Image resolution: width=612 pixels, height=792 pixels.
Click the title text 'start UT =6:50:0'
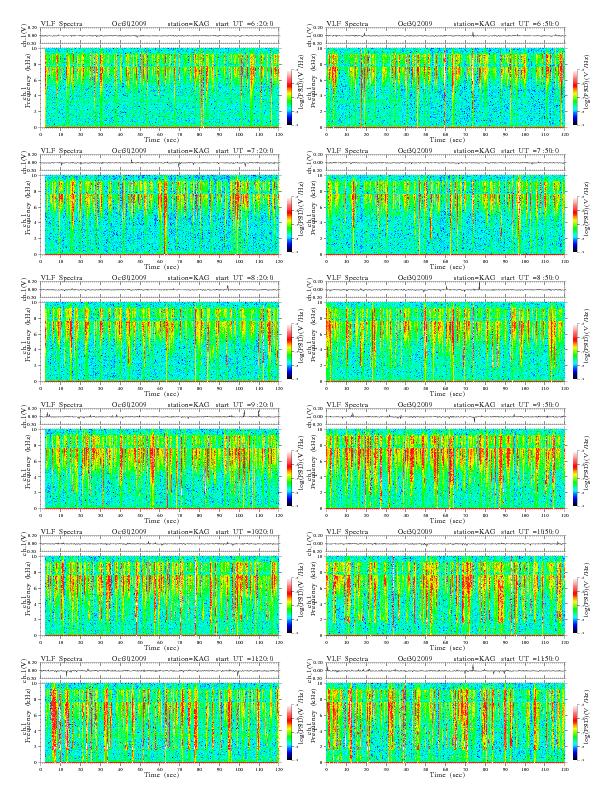531,24
